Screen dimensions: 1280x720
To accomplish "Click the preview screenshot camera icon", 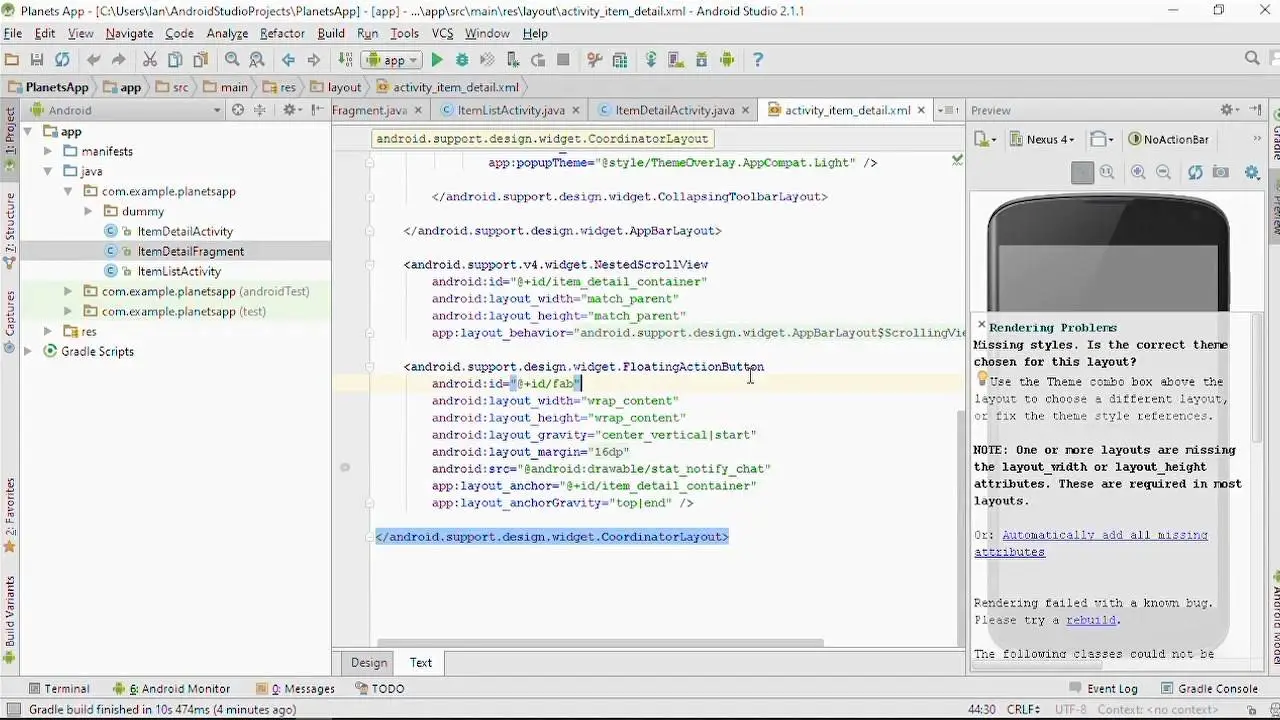I will click(x=1220, y=172).
